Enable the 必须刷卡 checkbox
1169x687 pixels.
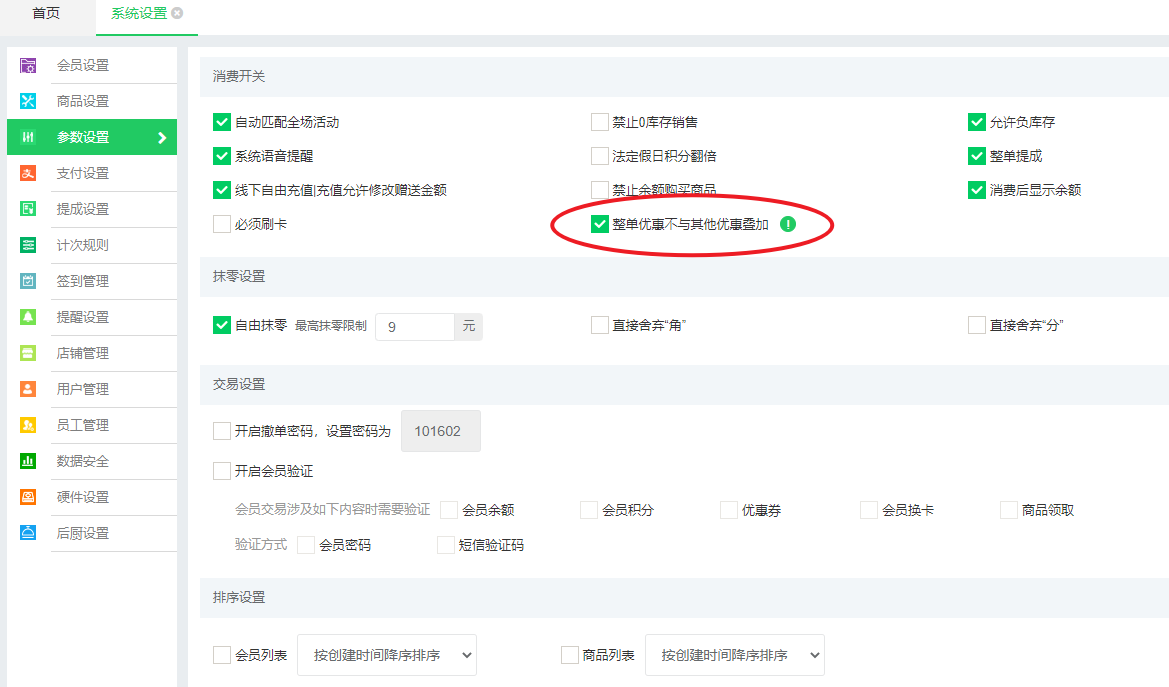pos(222,225)
